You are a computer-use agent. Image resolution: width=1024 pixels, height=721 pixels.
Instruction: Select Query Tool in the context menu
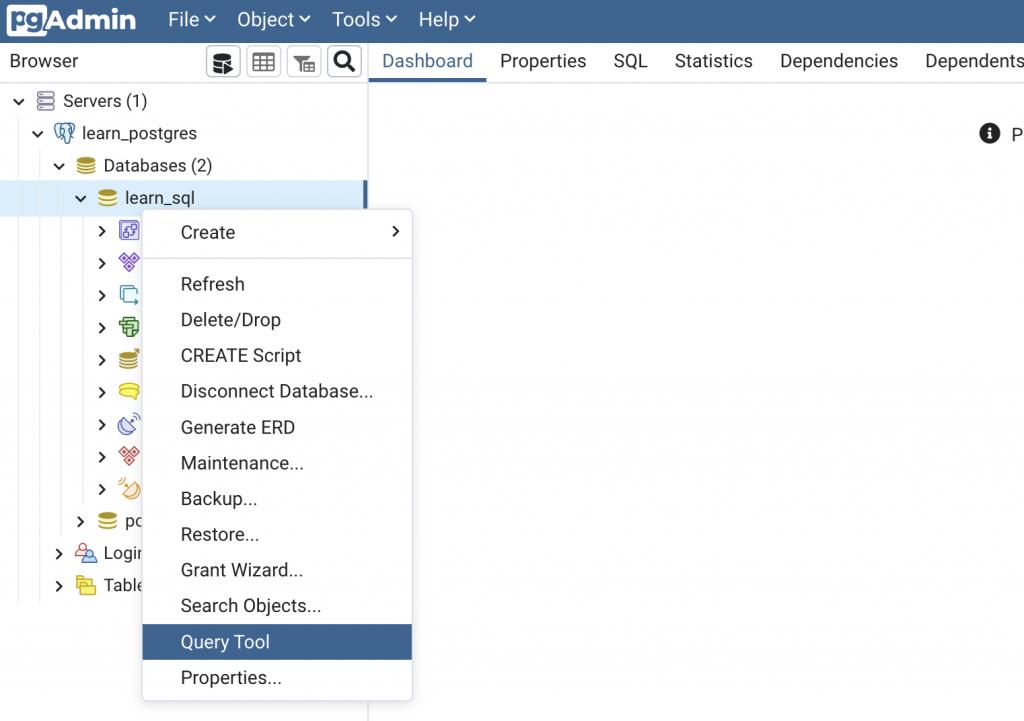tap(277, 642)
